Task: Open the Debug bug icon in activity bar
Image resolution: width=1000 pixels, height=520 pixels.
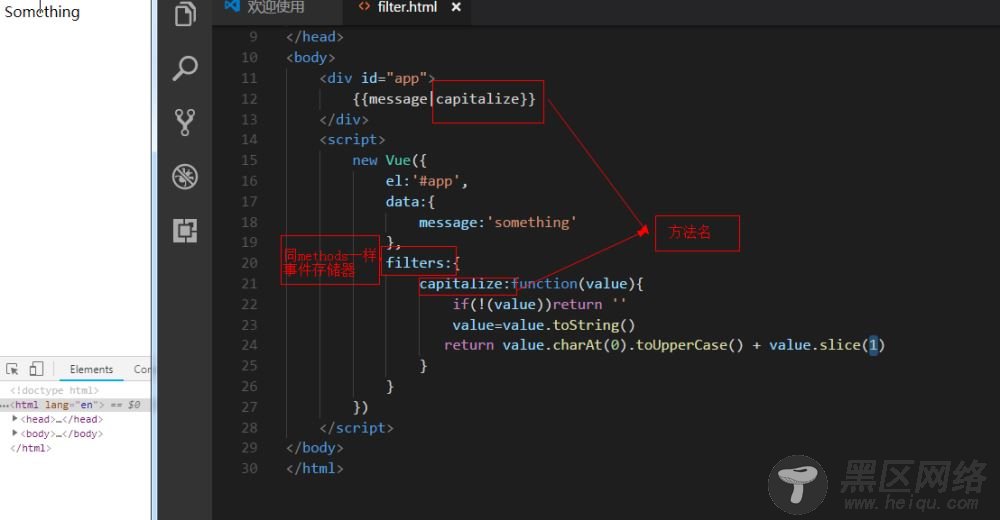Action: click(x=185, y=177)
